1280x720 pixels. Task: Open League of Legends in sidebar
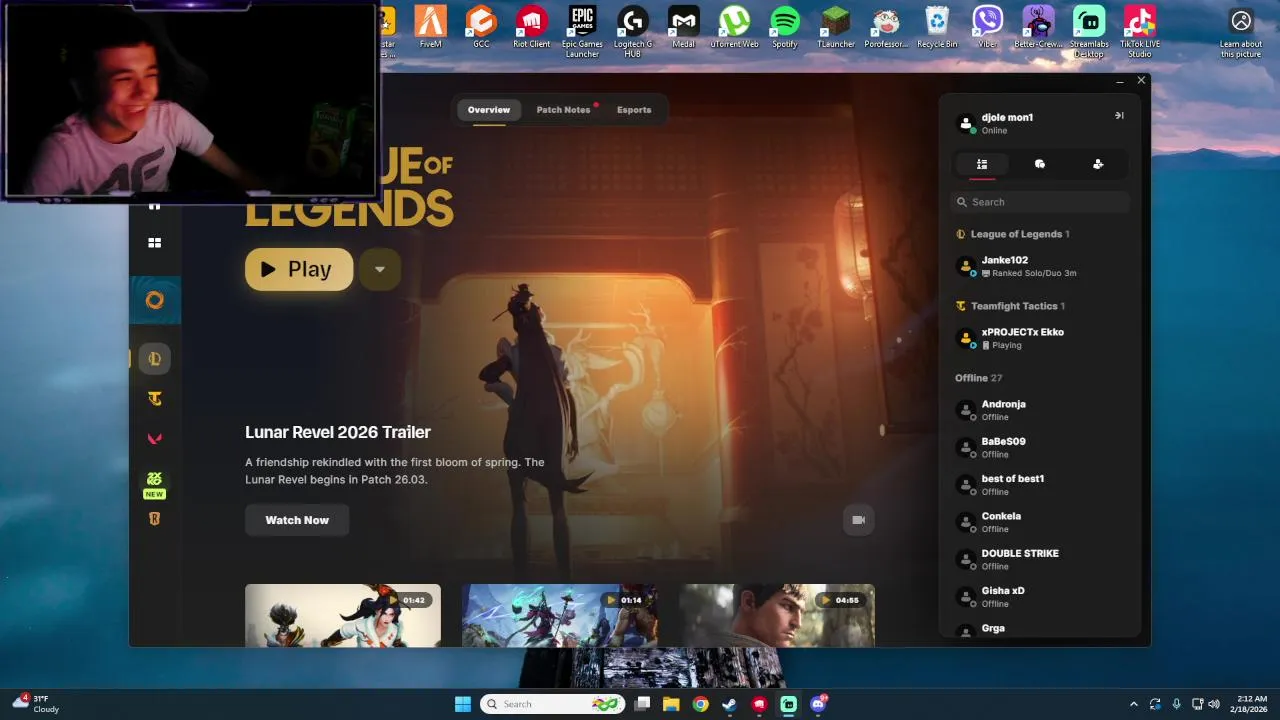[155, 358]
